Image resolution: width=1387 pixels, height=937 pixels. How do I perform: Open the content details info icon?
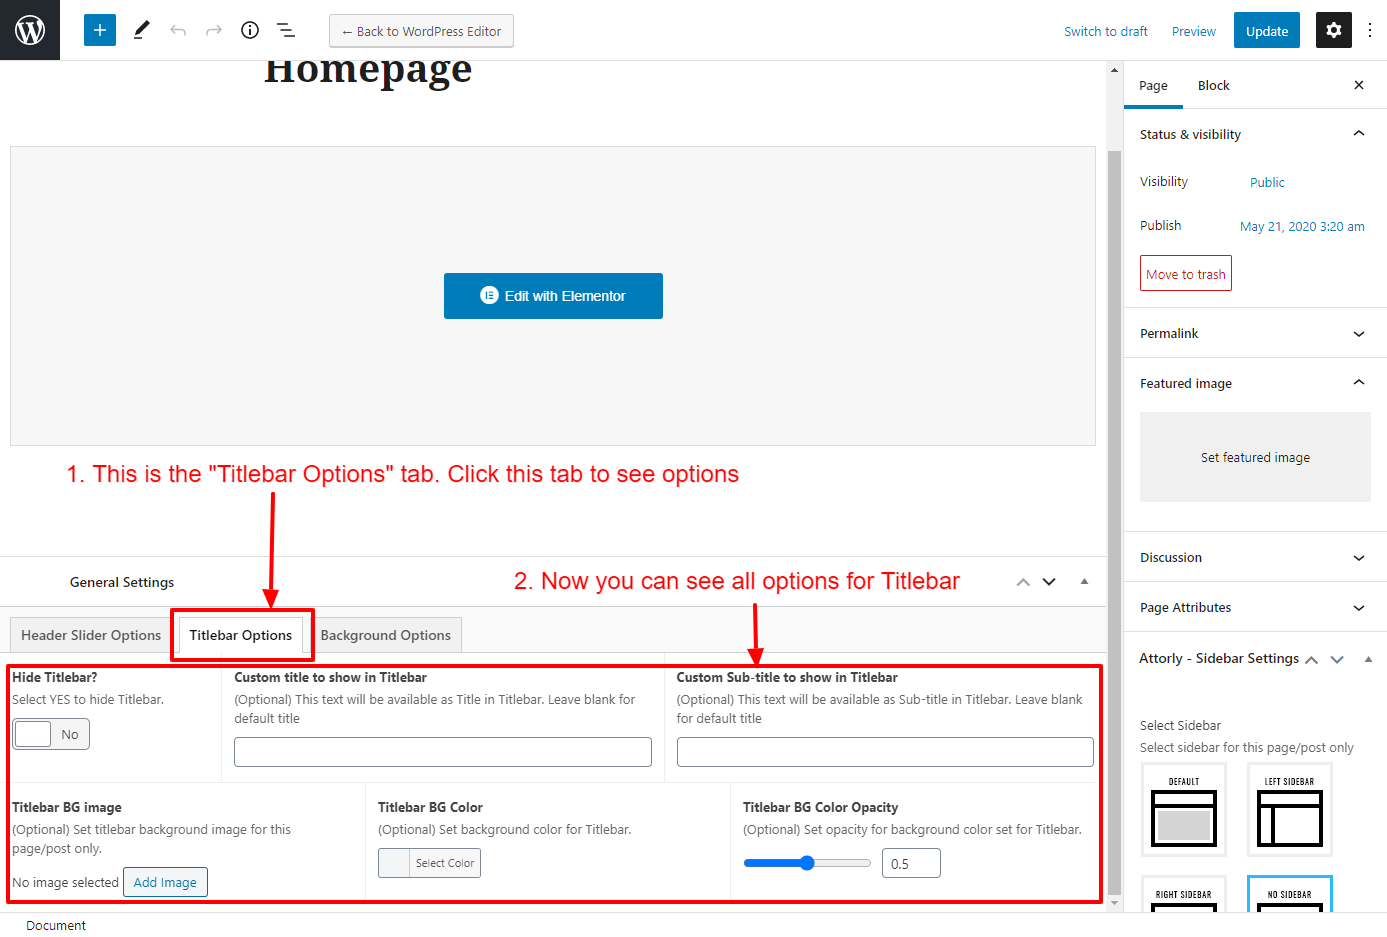(250, 30)
